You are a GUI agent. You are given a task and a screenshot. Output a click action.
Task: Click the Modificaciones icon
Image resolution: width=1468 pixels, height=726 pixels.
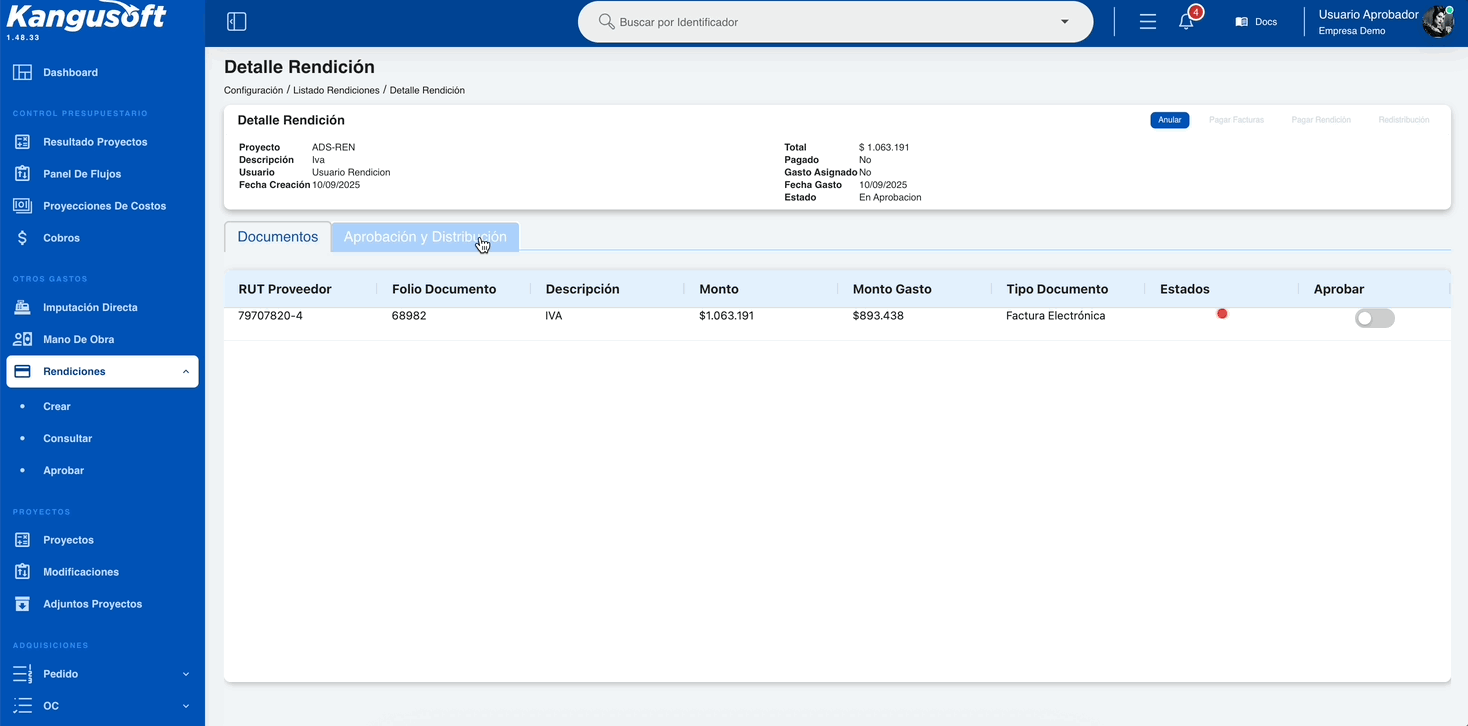22,572
